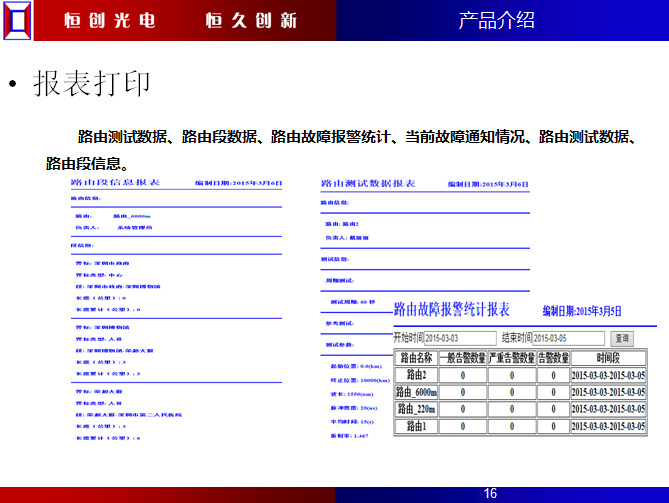Click the 路由故障报警统计报表 title

451,309
